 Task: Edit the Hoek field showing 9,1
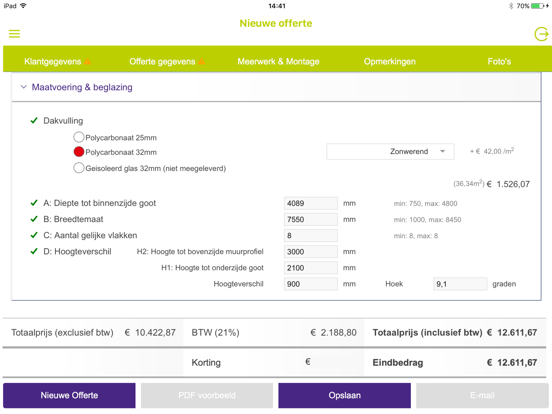(460, 284)
